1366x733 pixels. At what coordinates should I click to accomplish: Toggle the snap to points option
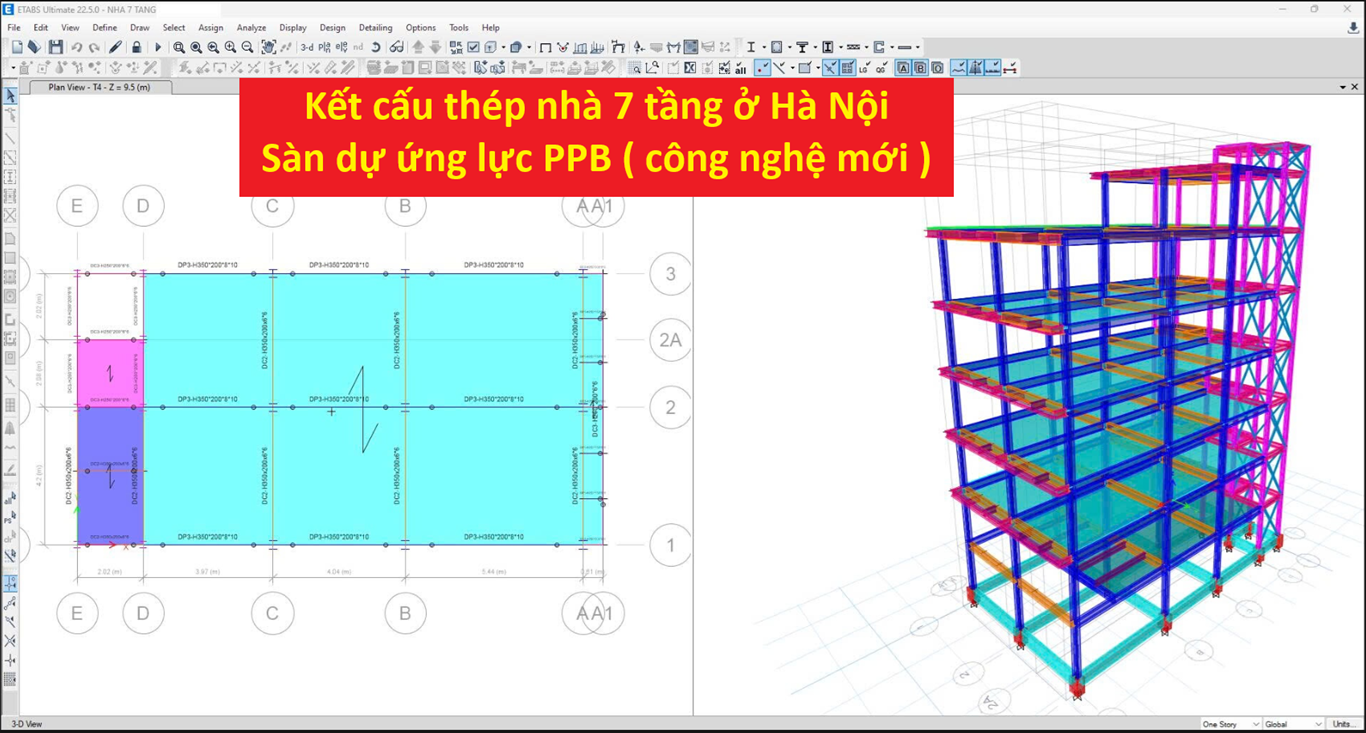pyautogui.click(x=762, y=68)
